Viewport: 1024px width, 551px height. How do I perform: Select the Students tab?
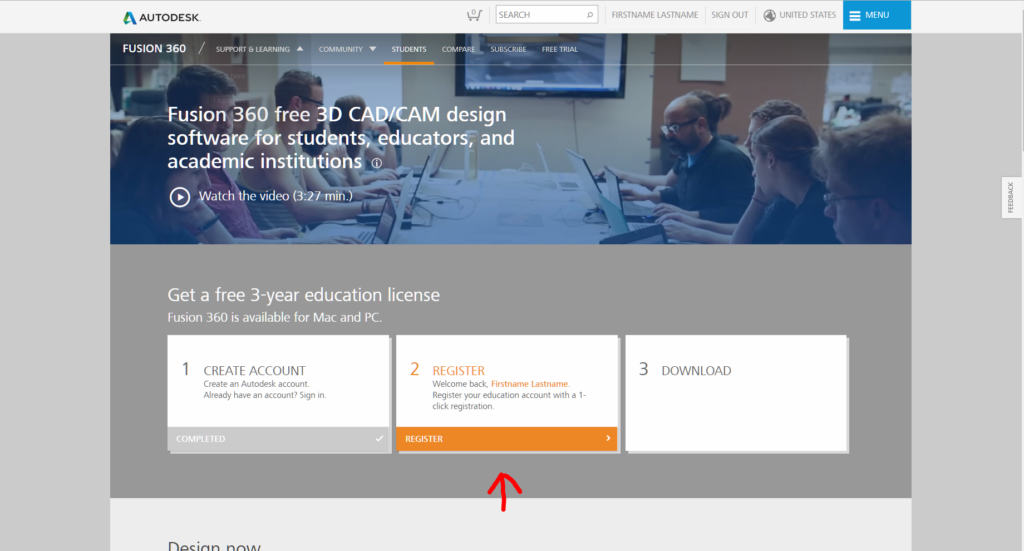[x=409, y=49]
